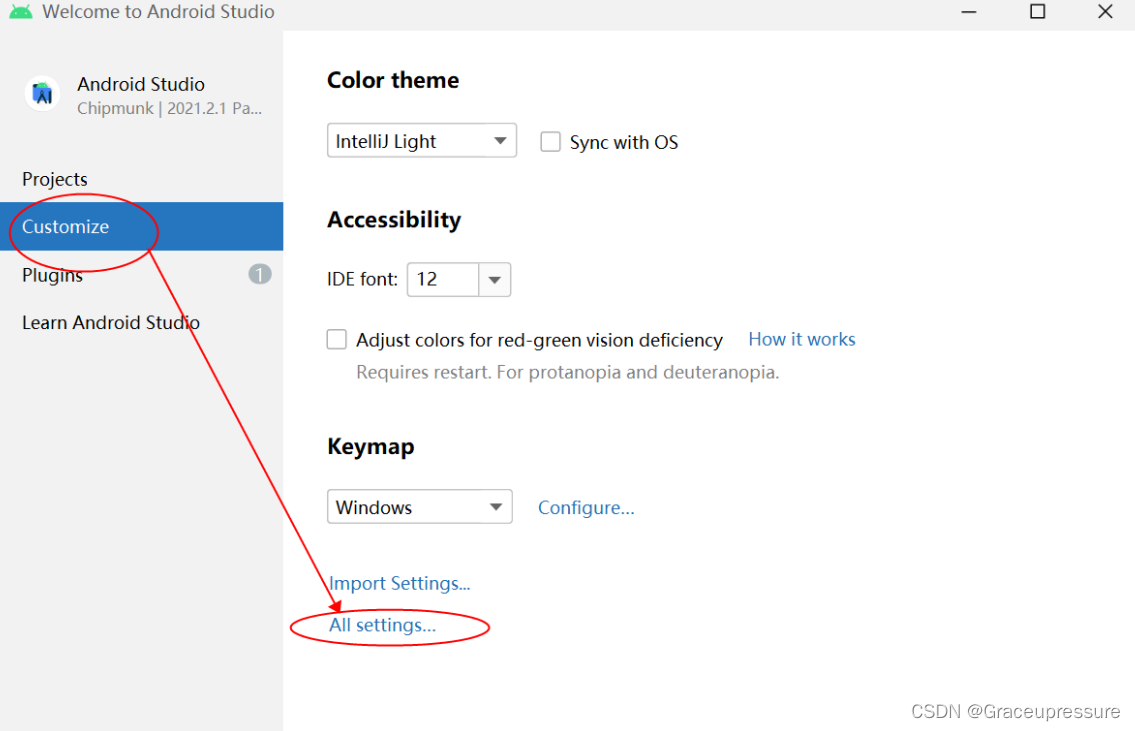Enable the Sync with OS checkbox

coord(550,142)
